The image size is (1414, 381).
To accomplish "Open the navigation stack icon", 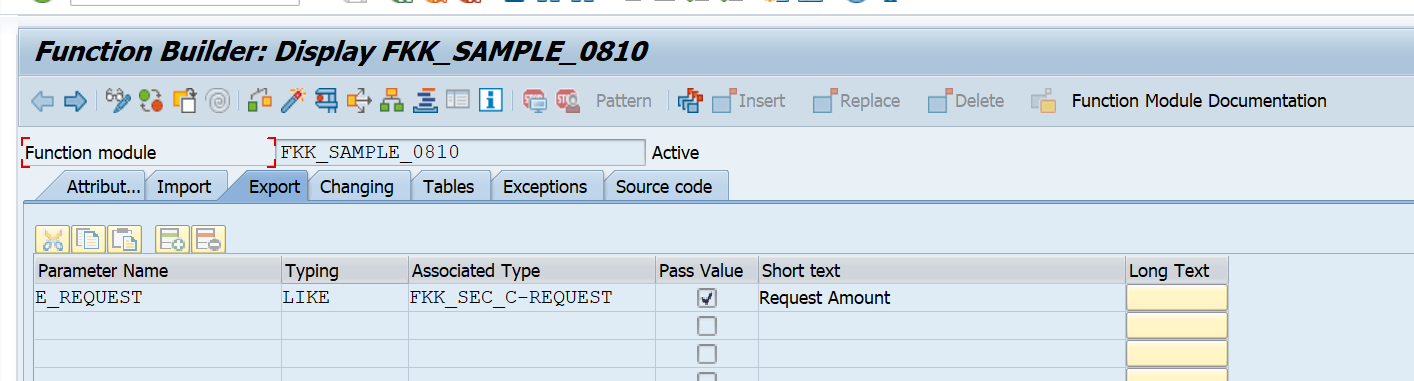I will [x=425, y=100].
